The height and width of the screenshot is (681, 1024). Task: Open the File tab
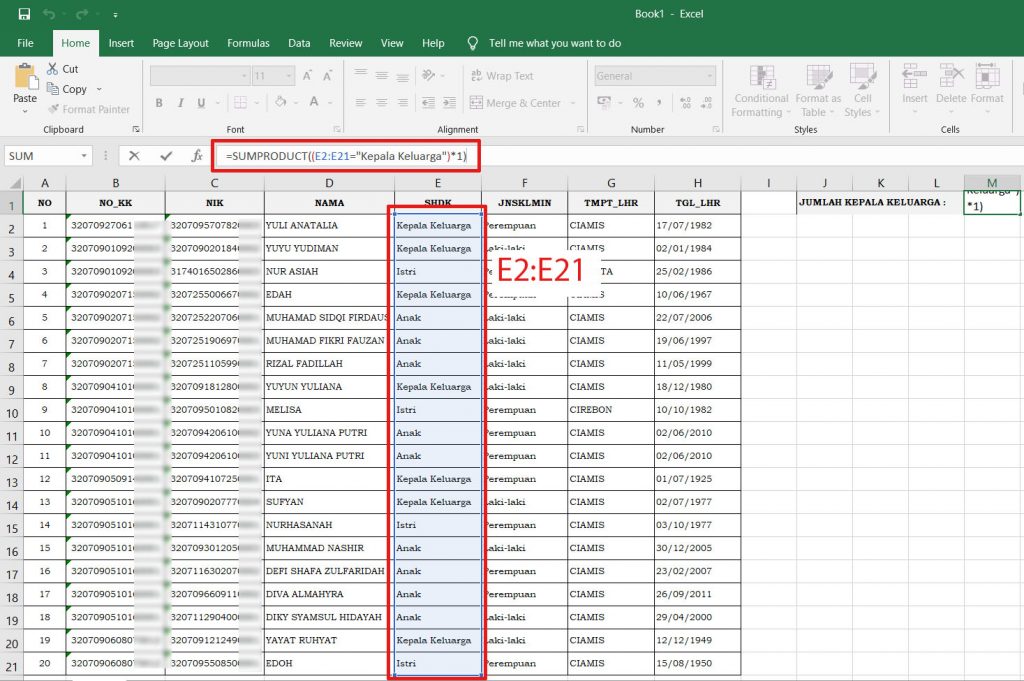(25, 43)
